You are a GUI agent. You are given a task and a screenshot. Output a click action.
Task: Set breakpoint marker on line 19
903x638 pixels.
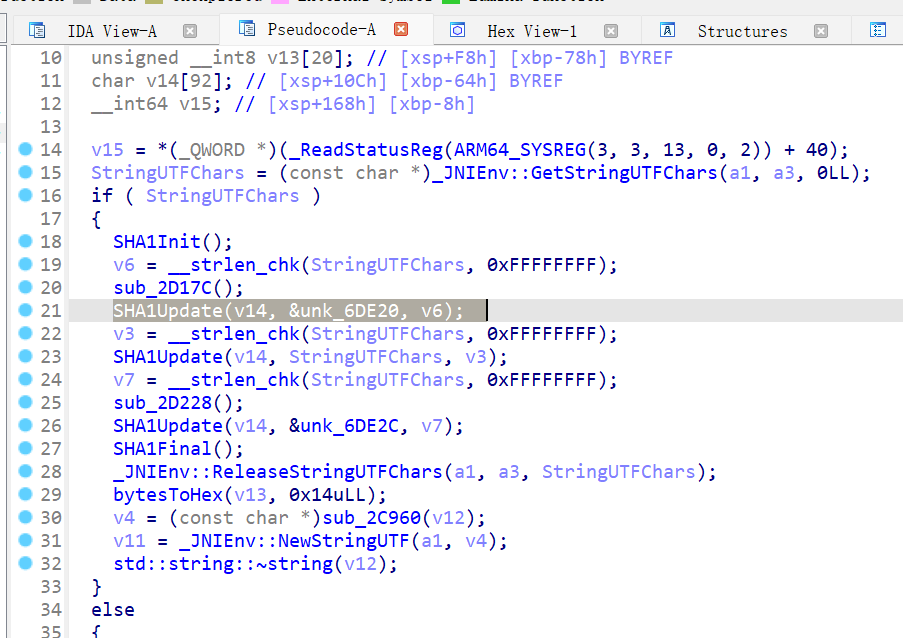(x=25, y=264)
